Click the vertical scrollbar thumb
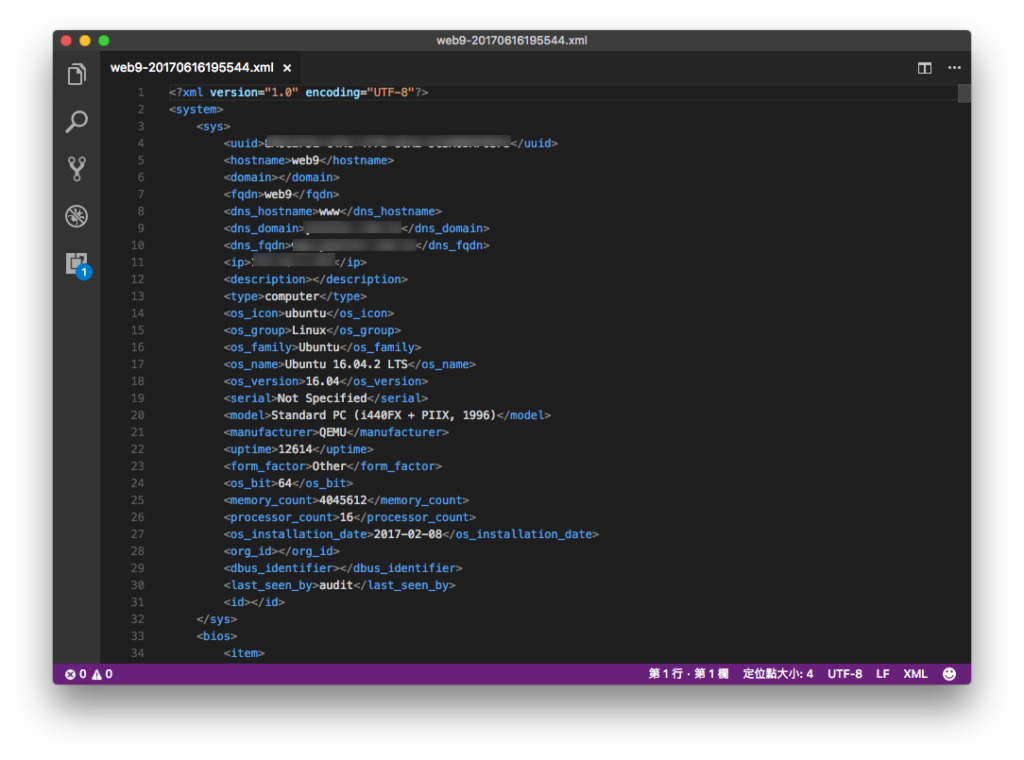The height and width of the screenshot is (760, 1024). coord(964,93)
